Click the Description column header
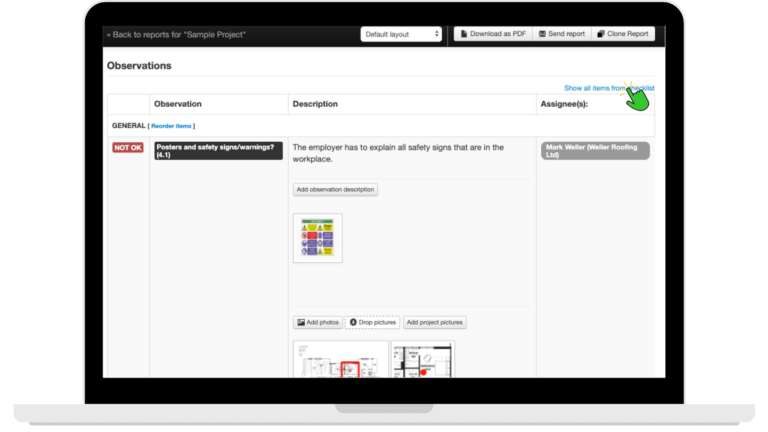The height and width of the screenshot is (432, 768). pos(315,104)
